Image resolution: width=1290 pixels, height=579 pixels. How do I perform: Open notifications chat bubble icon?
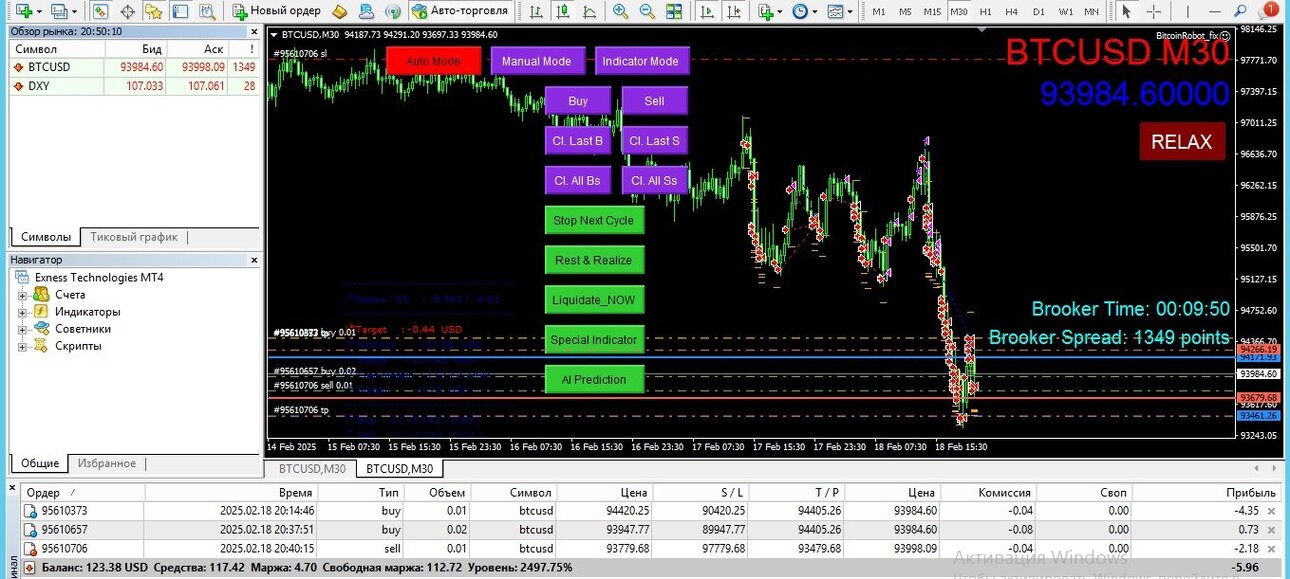coord(1268,11)
